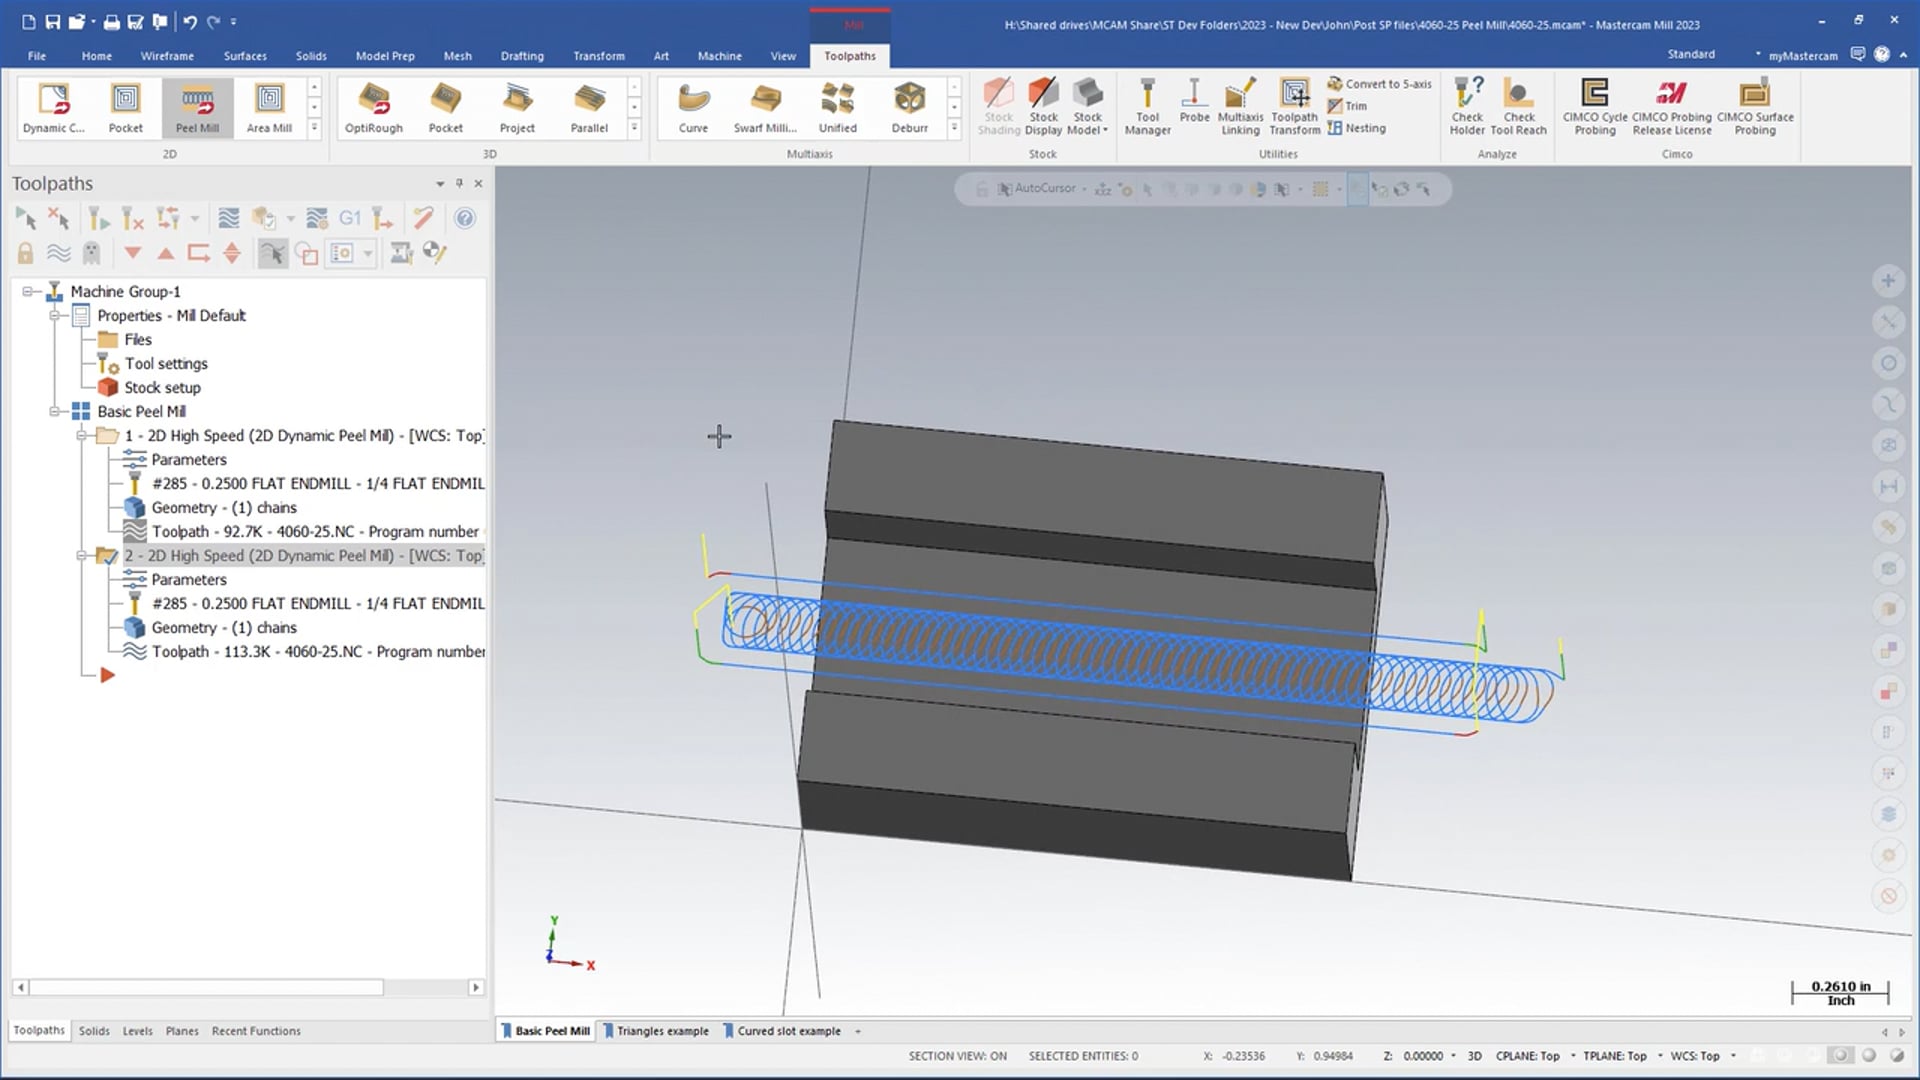Regenerate all selected operations
Image resolution: width=1920 pixels, height=1080 pixels.
[x=98, y=218]
